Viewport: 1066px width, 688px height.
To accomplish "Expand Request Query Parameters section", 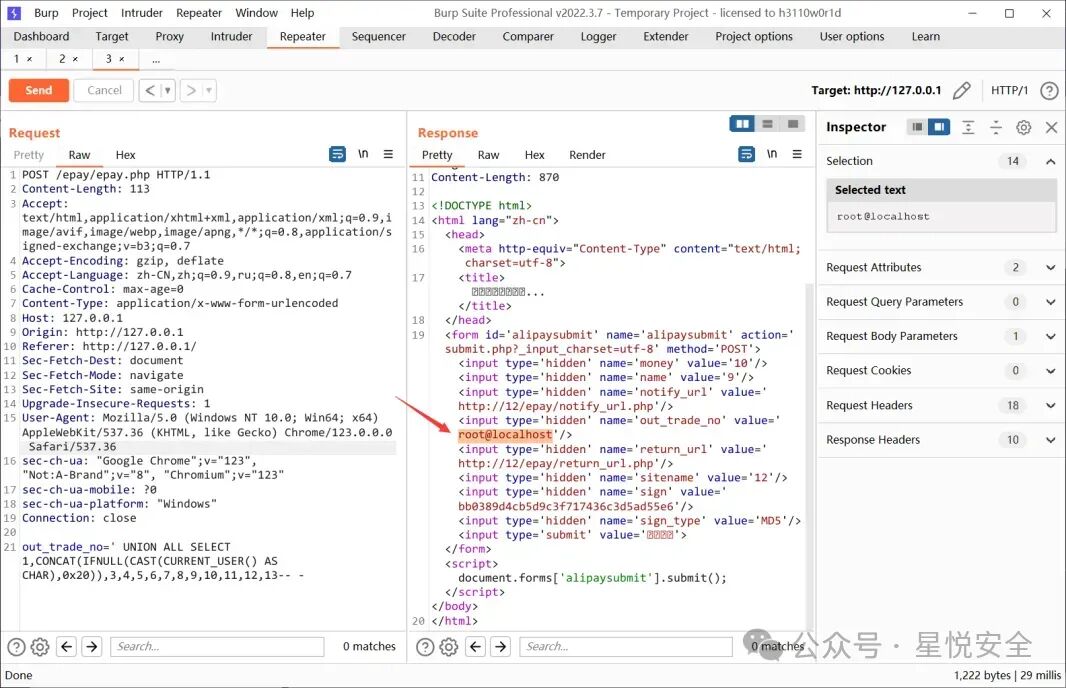I will pyautogui.click(x=1050, y=302).
